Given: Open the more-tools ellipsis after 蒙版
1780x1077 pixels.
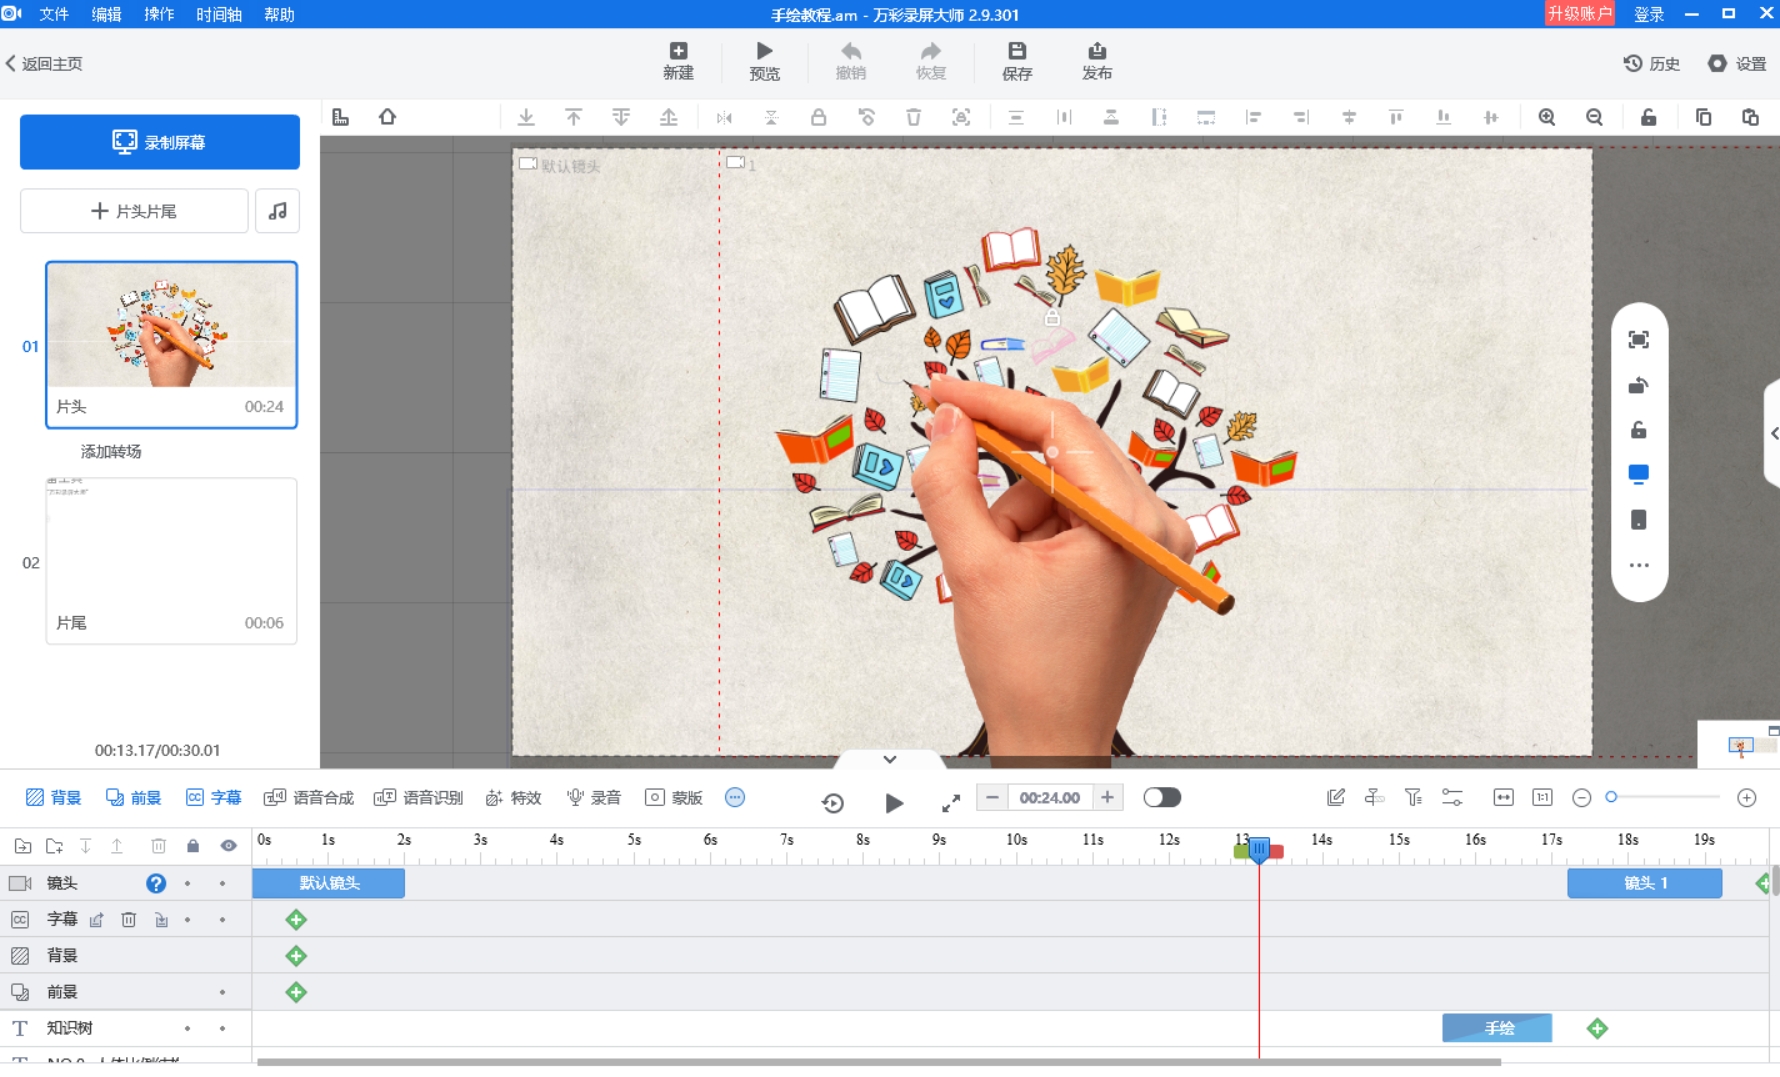Looking at the screenshot, I should coord(735,797).
